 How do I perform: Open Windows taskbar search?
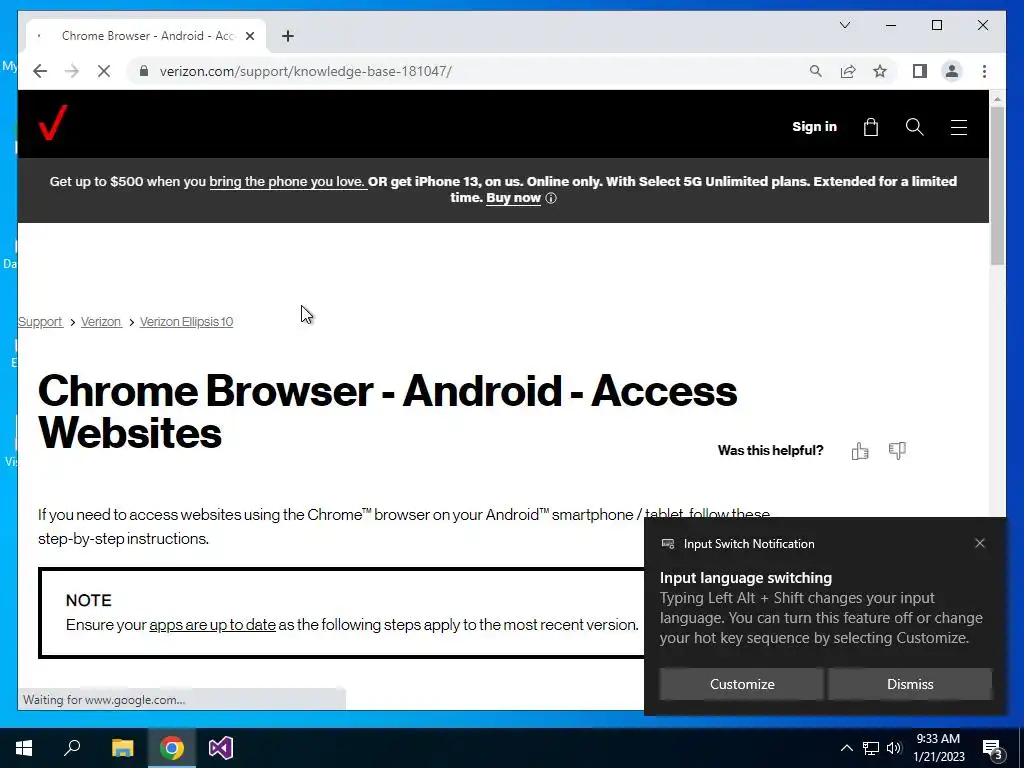[72, 748]
